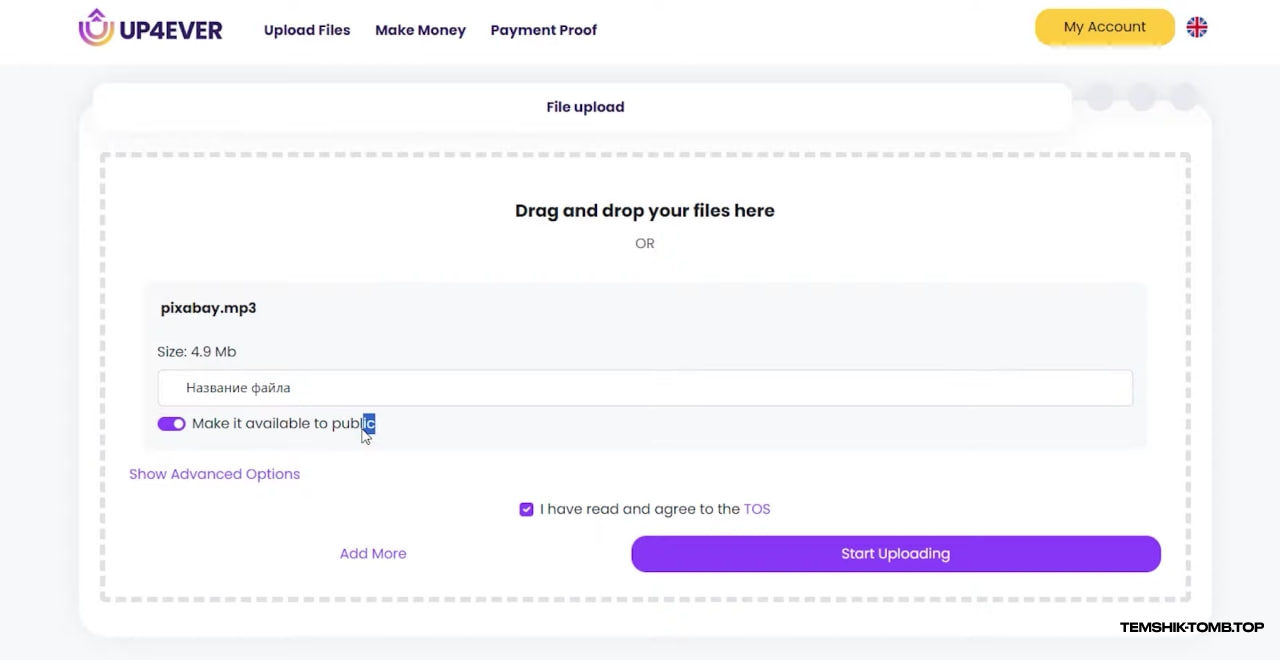Viewport: 1280px width, 660px height.
Task: Start Uploading the file
Action: (896, 554)
